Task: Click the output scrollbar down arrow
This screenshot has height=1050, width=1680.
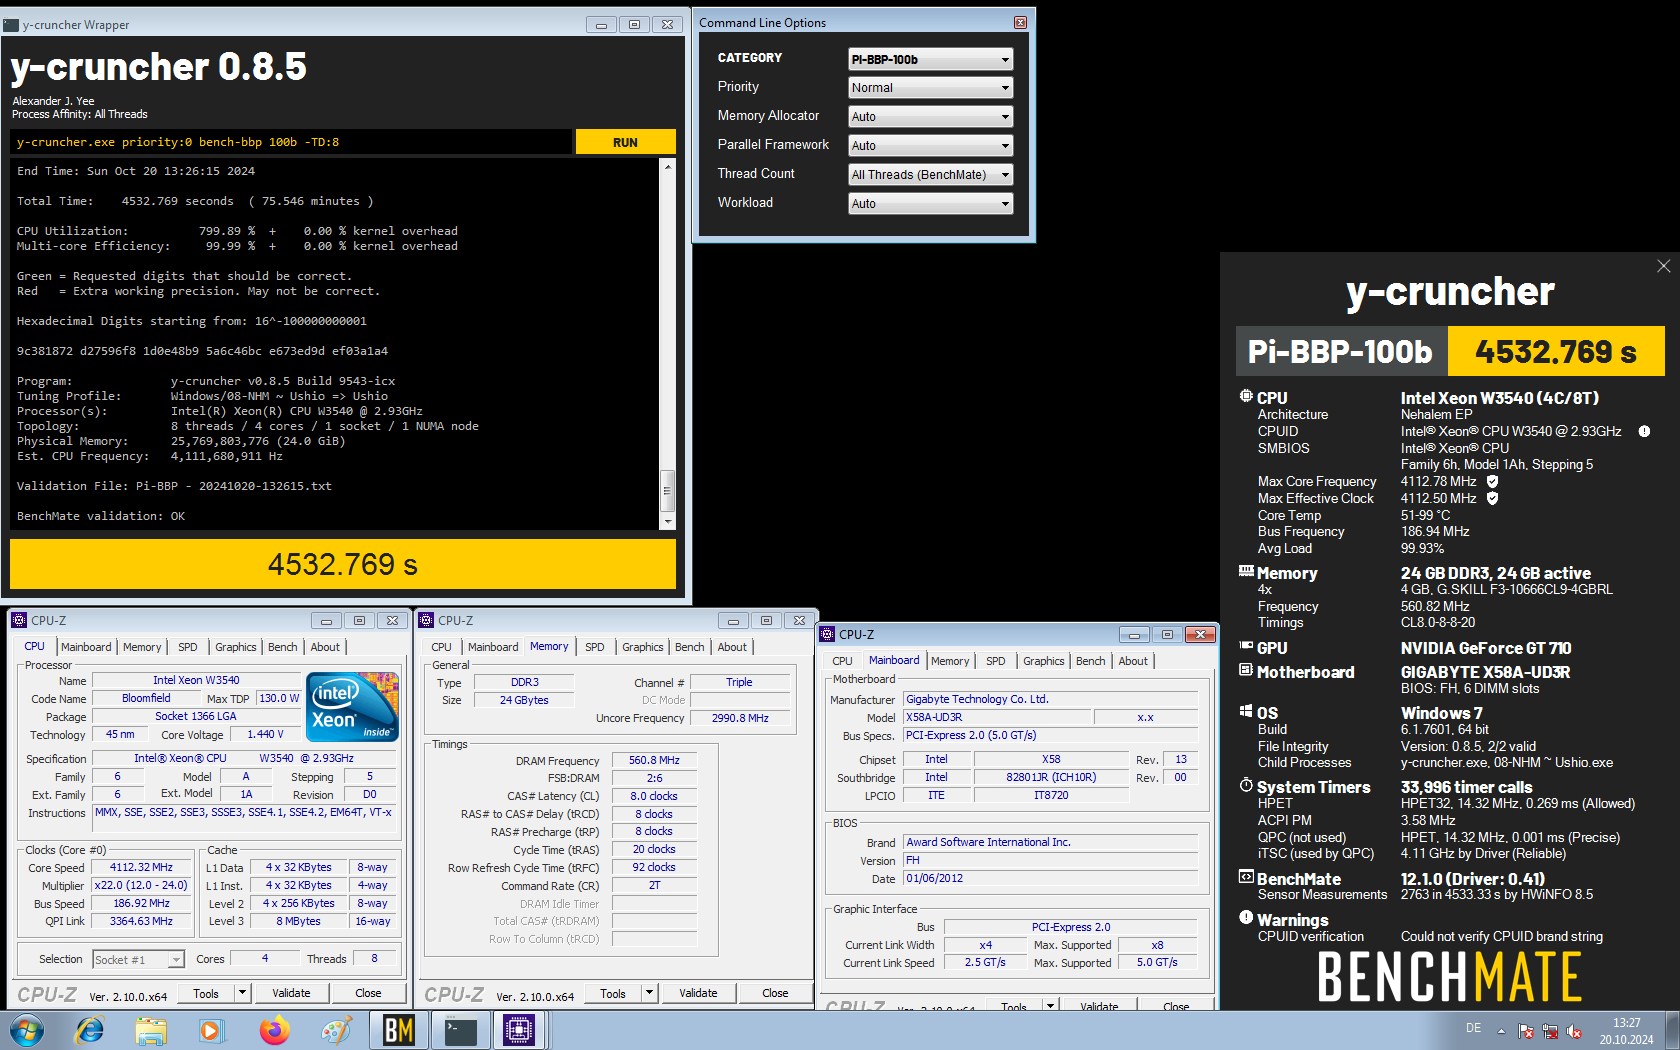Action: click(667, 522)
